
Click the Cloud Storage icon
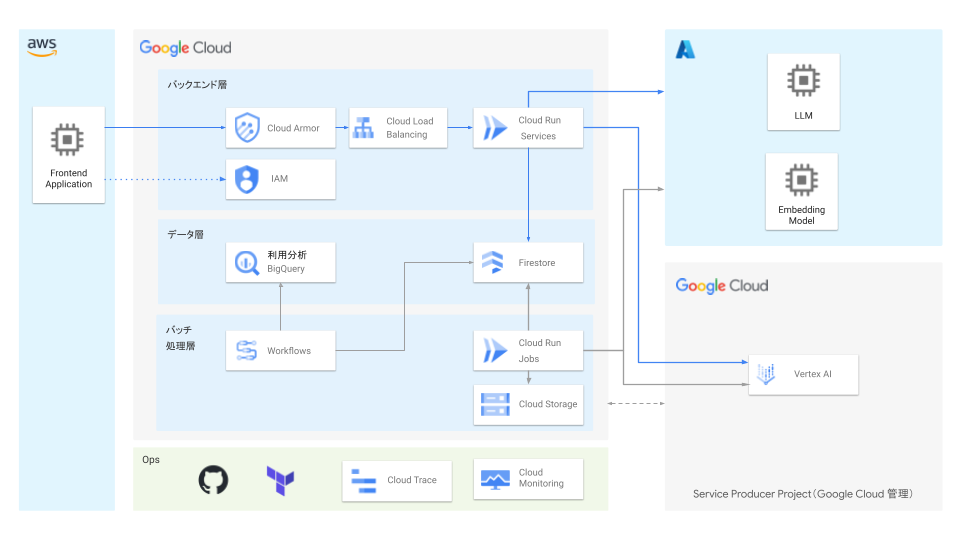(x=495, y=404)
